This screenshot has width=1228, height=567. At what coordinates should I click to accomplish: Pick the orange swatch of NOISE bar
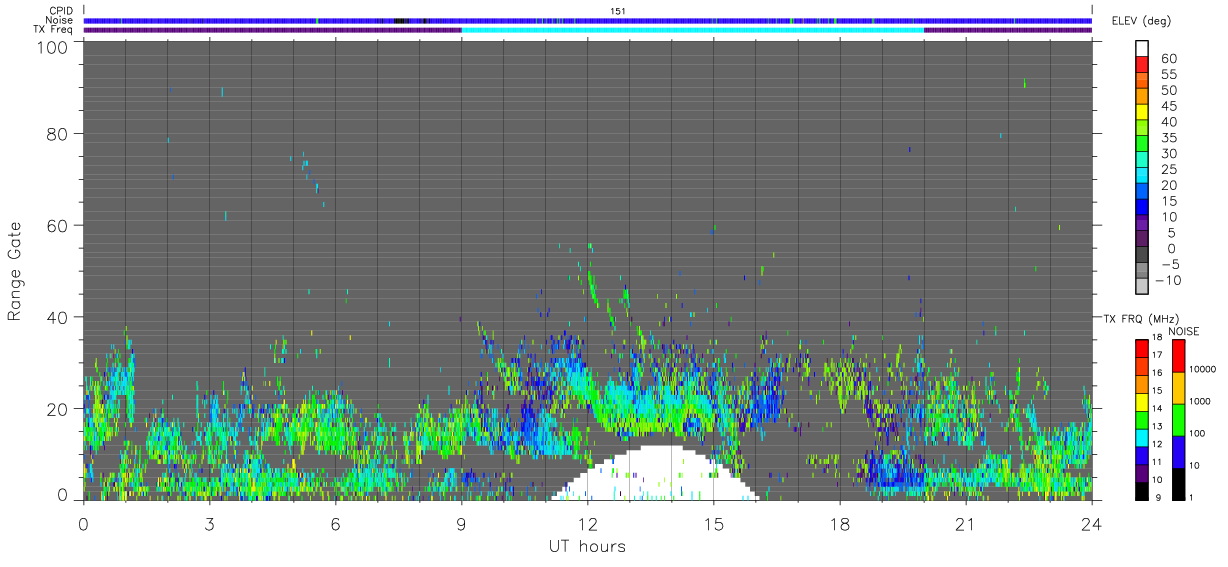click(1178, 388)
